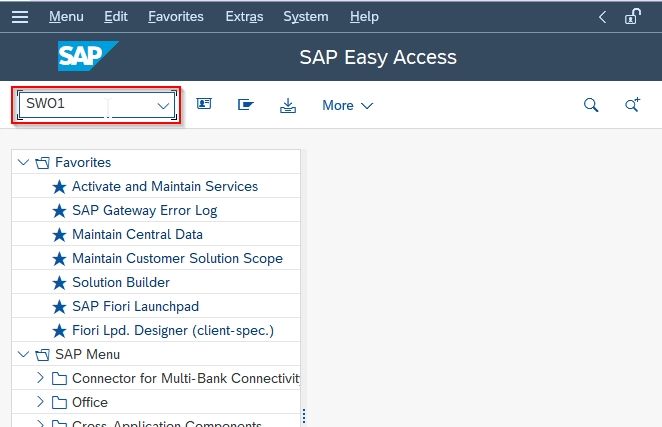Click the user menu toolbar icon
662x427 pixels.
coord(204,104)
